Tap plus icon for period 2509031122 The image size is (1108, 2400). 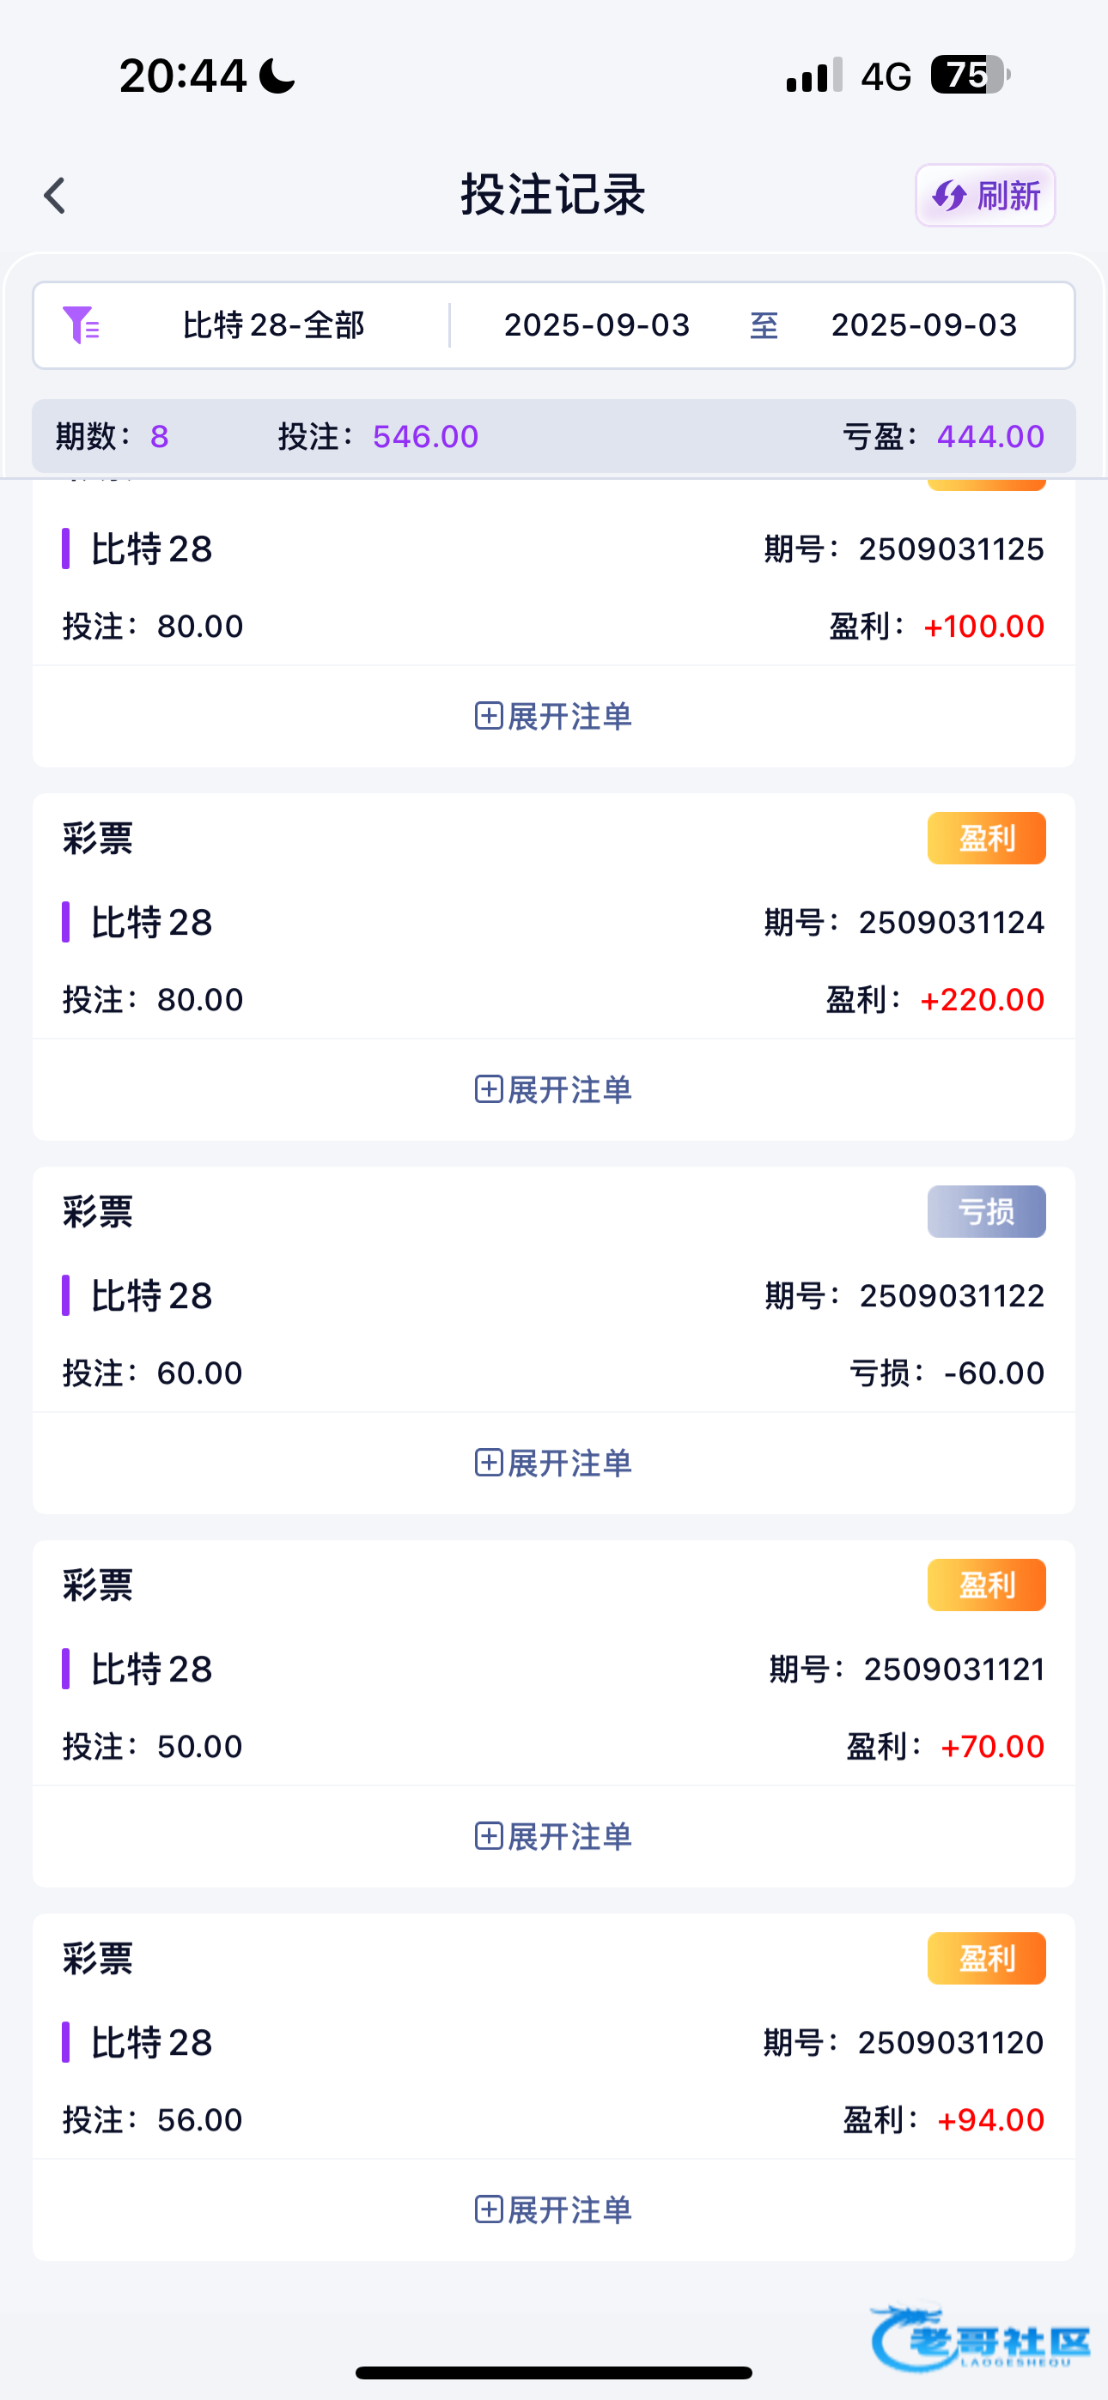pyautogui.click(x=488, y=1463)
